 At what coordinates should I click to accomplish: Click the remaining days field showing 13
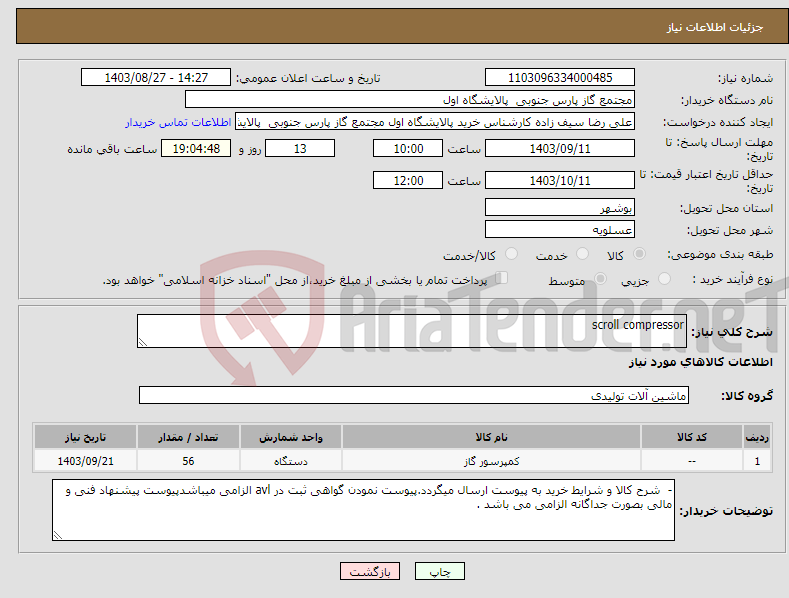coord(300,148)
